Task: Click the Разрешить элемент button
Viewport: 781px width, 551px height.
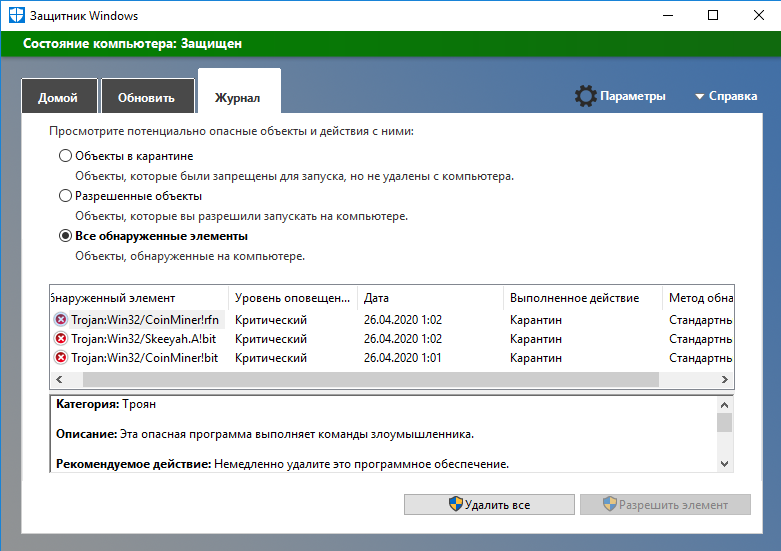Action: 665,504
